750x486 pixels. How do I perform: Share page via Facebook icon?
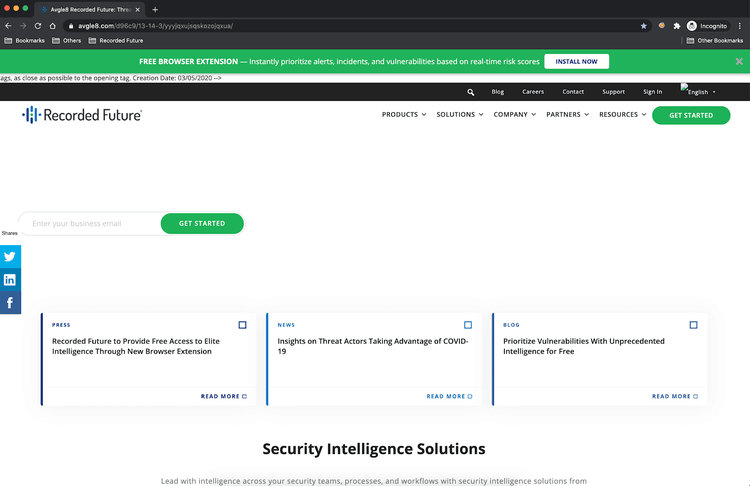pyautogui.click(x=10, y=303)
